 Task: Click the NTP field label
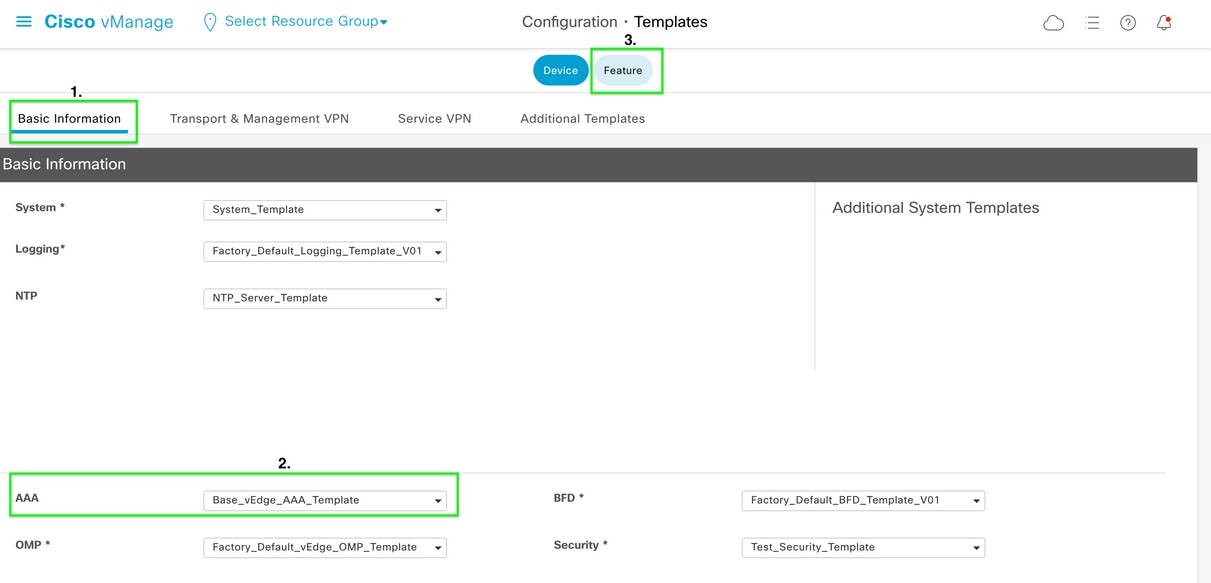point(26,296)
